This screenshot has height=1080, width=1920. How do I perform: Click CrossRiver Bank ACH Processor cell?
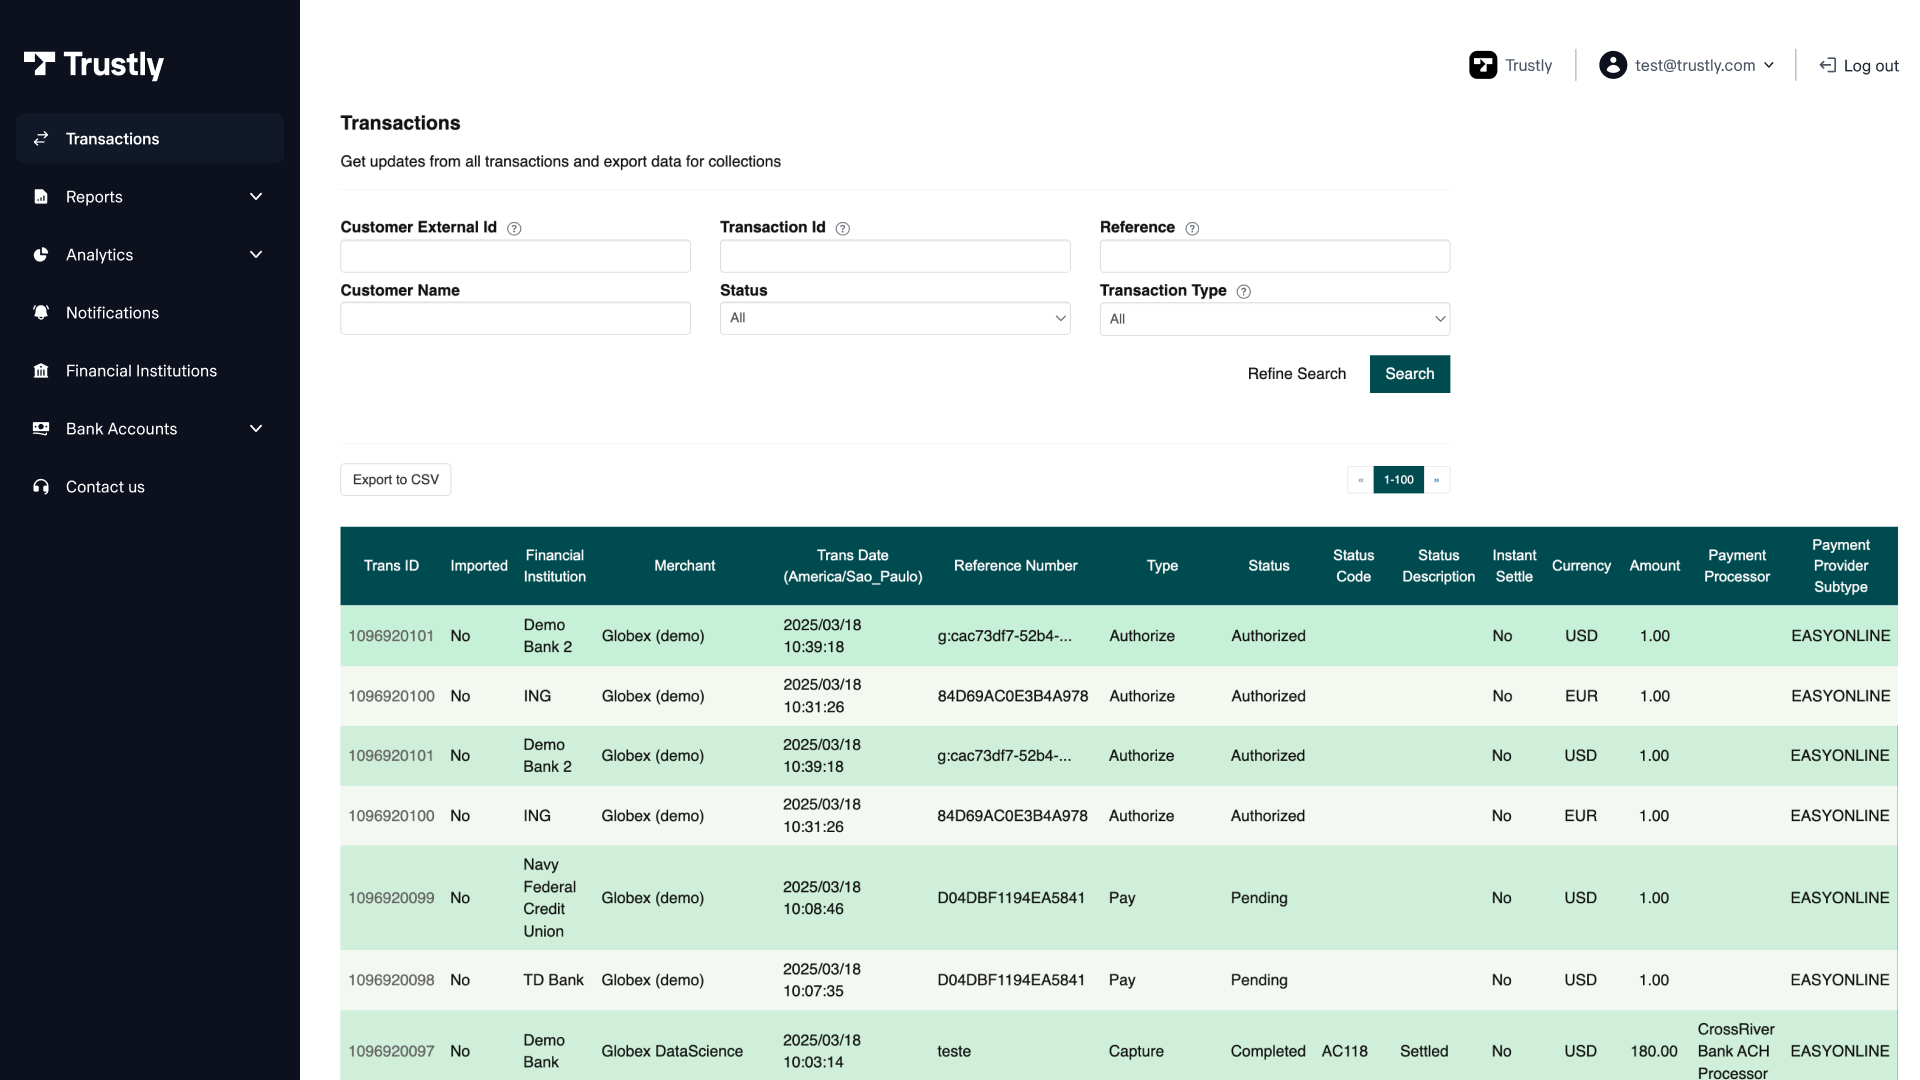1736,1051
